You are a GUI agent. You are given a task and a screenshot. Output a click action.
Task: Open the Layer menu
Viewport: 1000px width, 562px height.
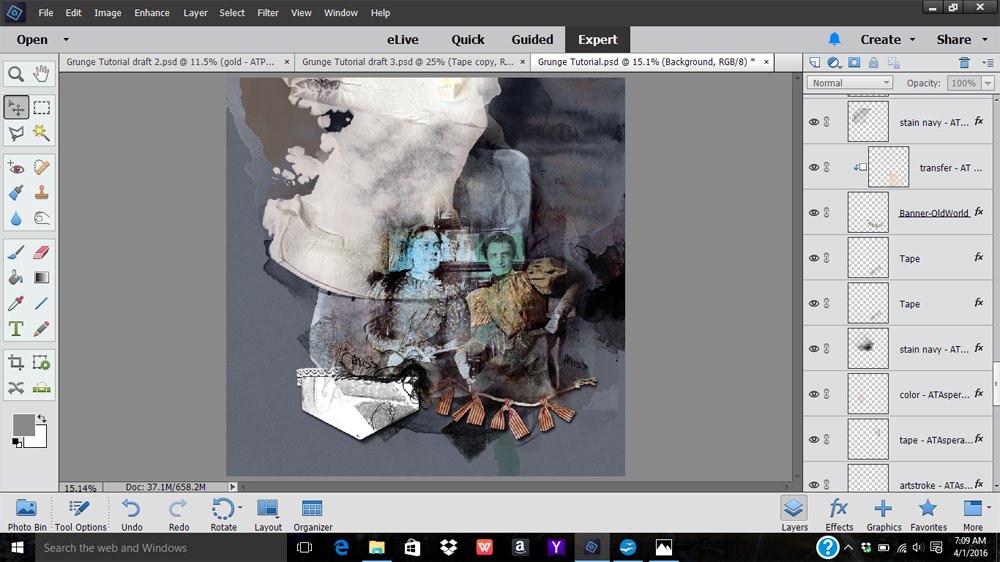195,13
